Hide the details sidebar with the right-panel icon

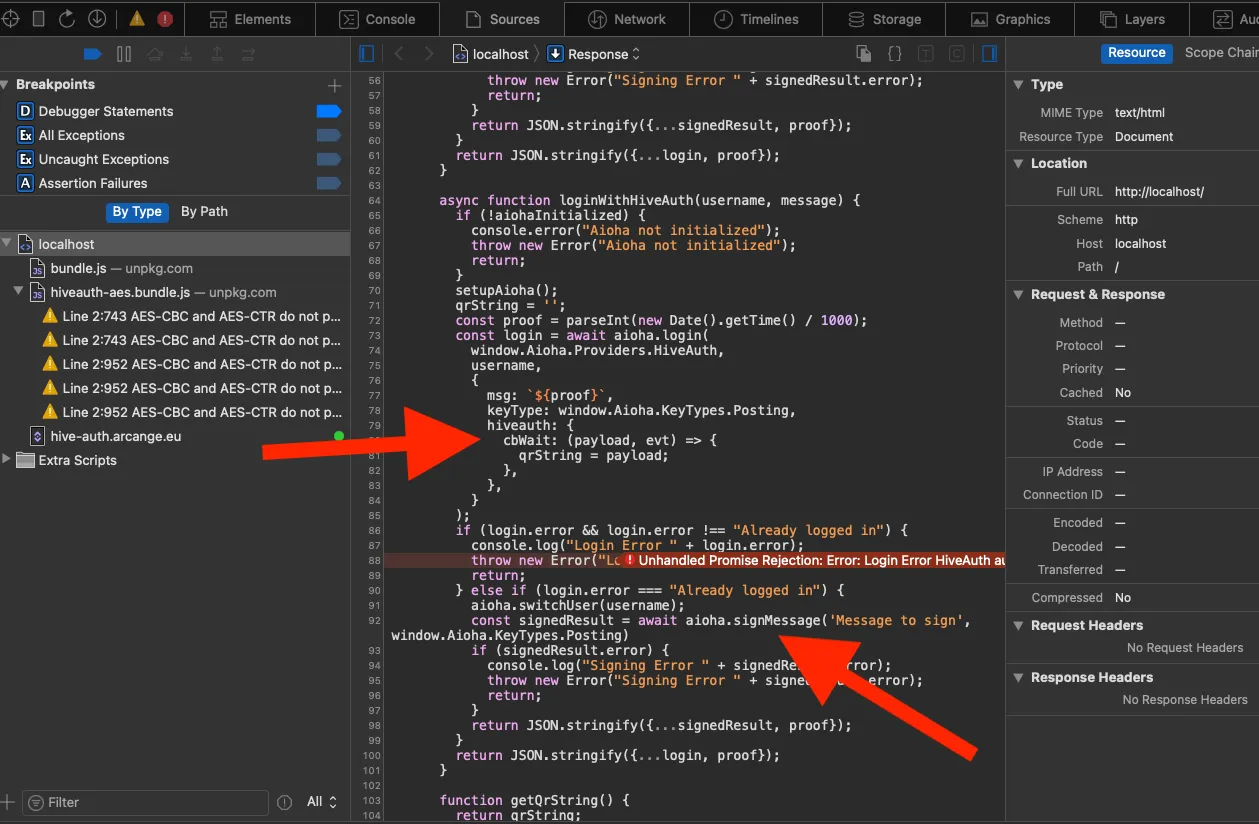coord(989,54)
